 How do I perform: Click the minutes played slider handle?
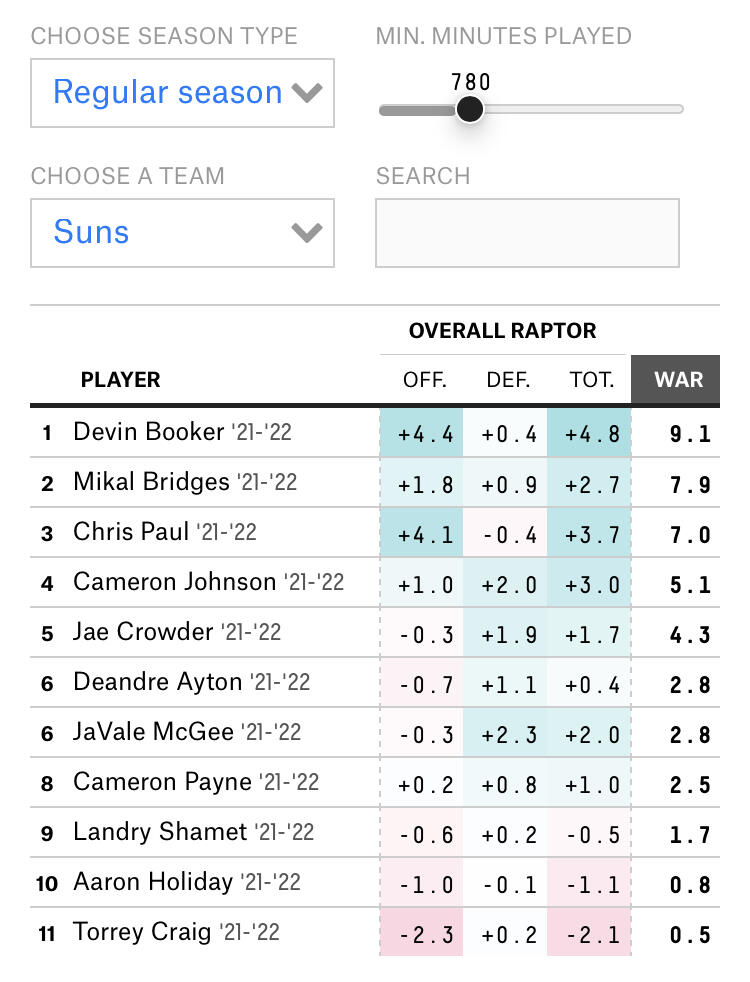point(469,109)
